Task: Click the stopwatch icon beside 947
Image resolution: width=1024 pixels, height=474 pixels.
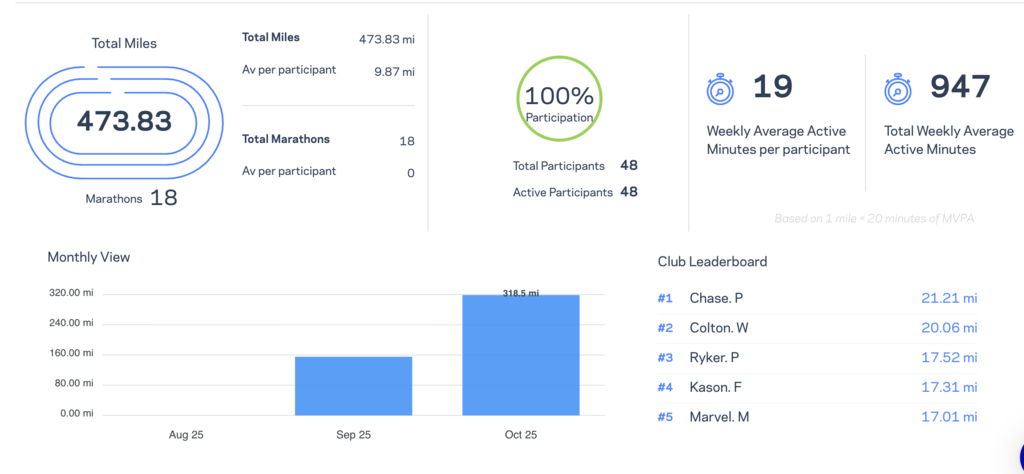Action: click(x=898, y=90)
